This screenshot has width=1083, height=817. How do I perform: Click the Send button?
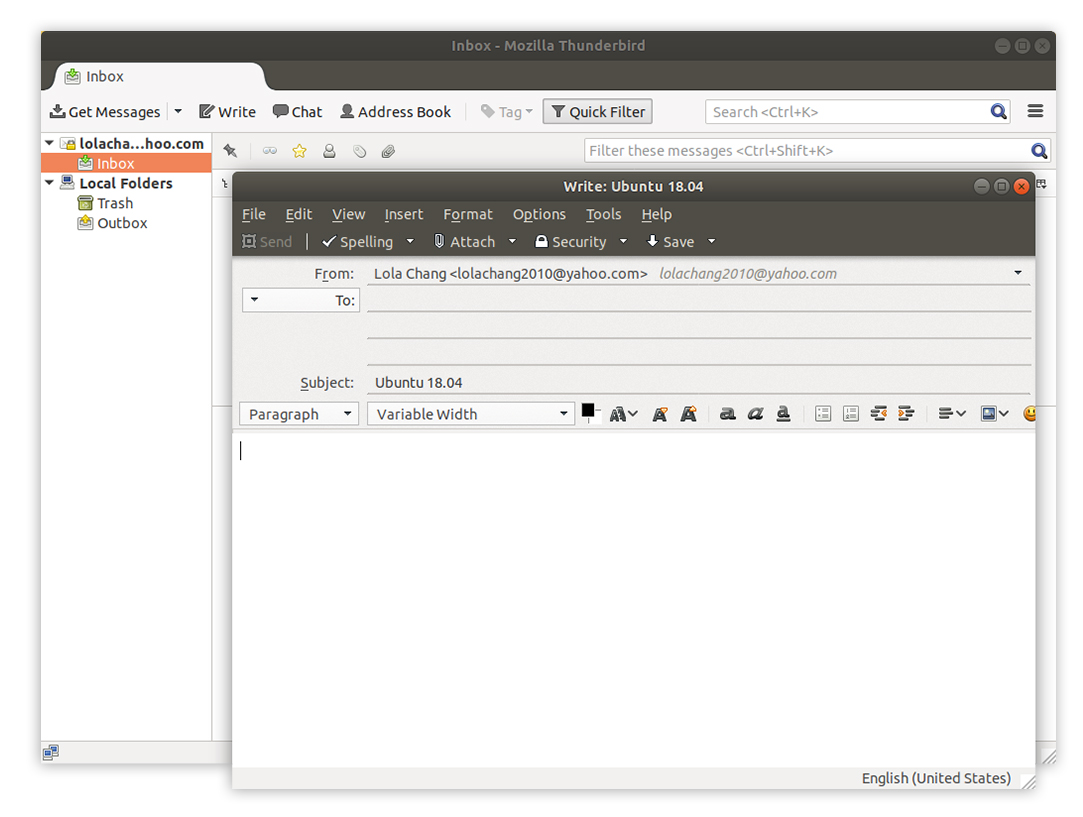(x=267, y=241)
